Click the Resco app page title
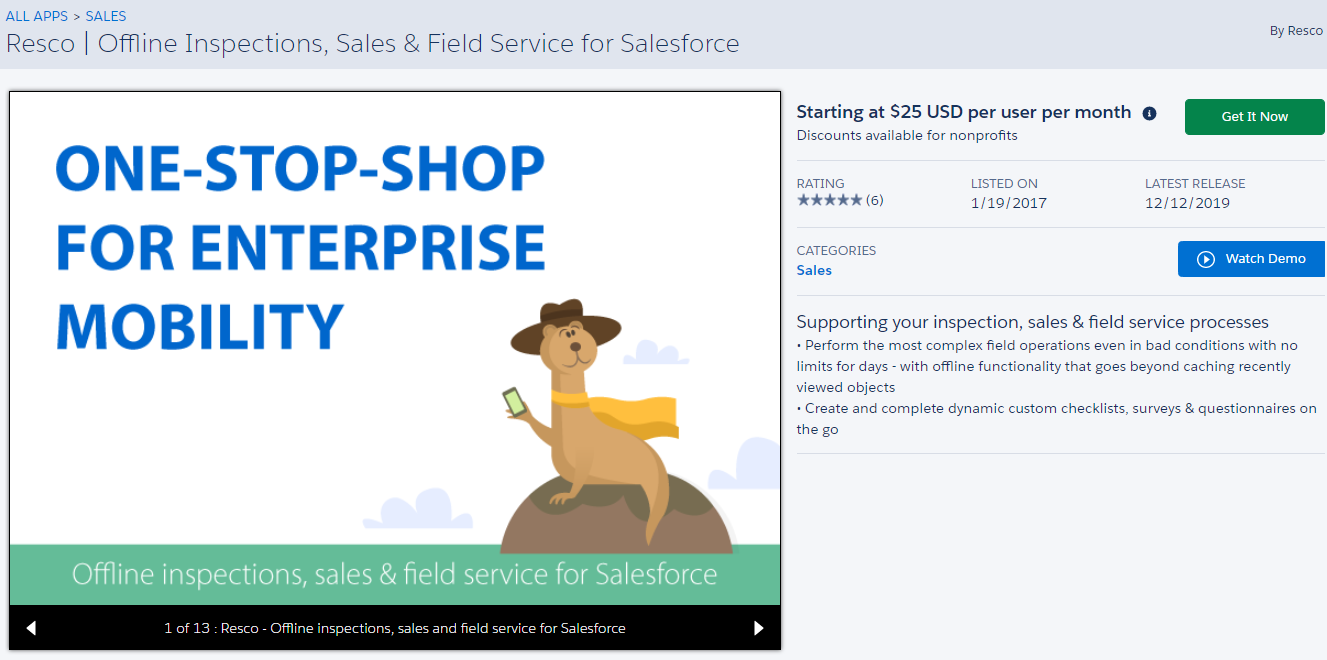 tap(372, 44)
